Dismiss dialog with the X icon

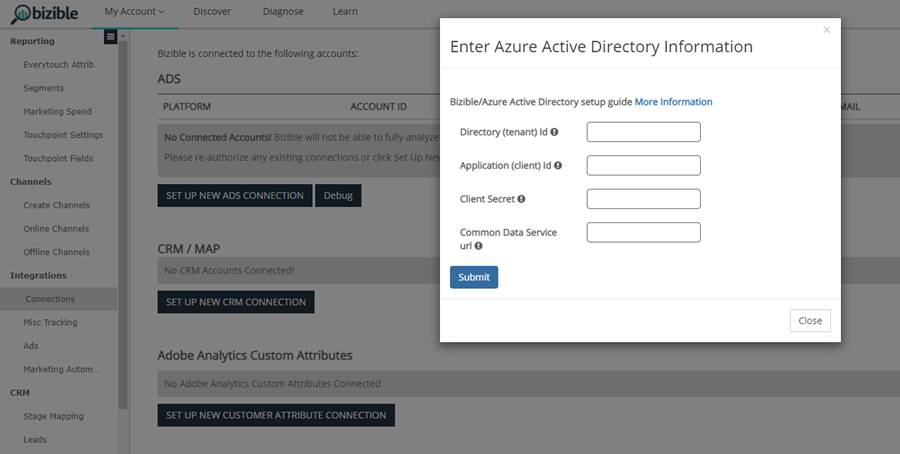[x=827, y=30]
